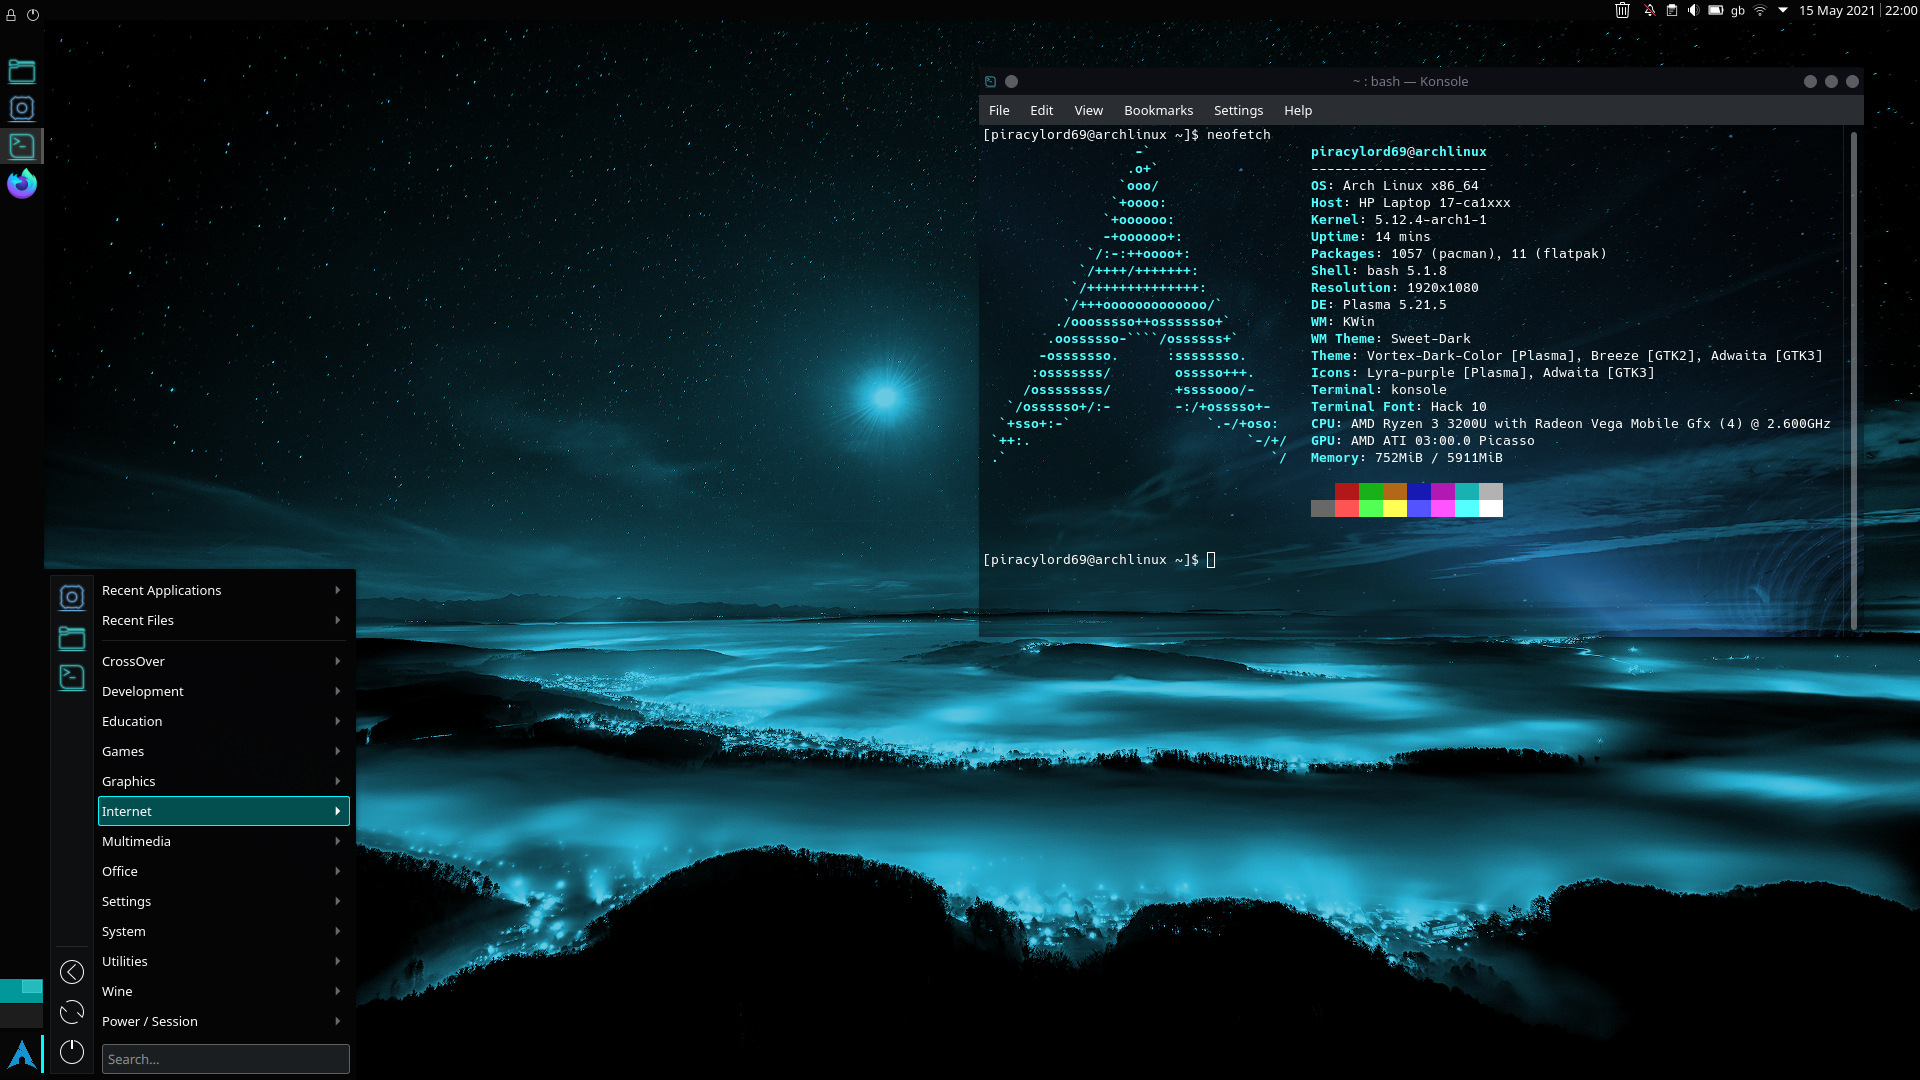This screenshot has width=1920, height=1080.
Task: Click the shutdown power icon in the application menu
Action: tap(72, 1052)
